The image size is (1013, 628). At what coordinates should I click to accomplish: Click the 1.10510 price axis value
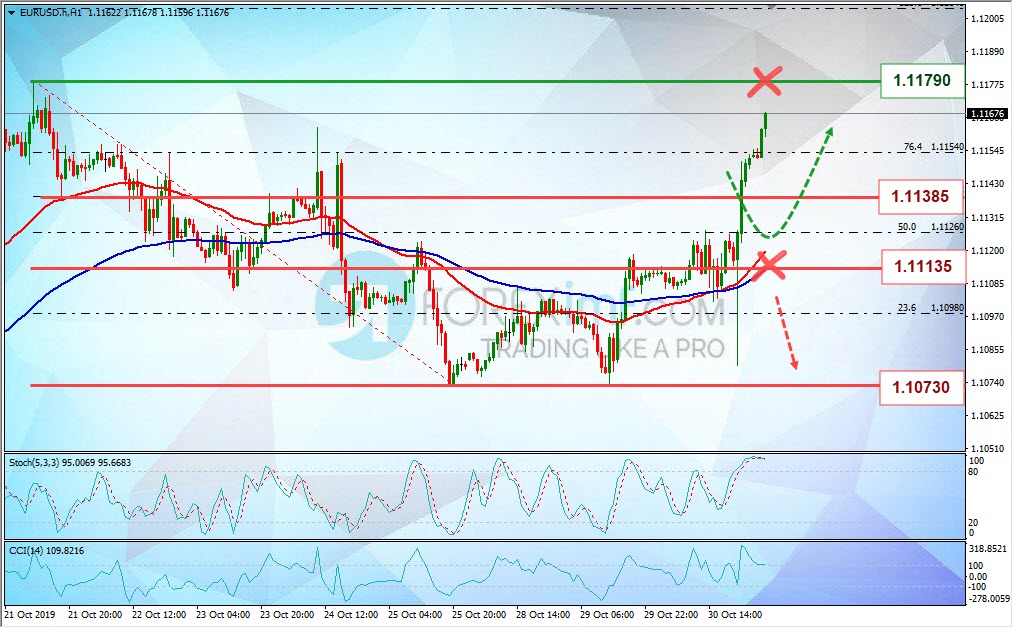988,448
